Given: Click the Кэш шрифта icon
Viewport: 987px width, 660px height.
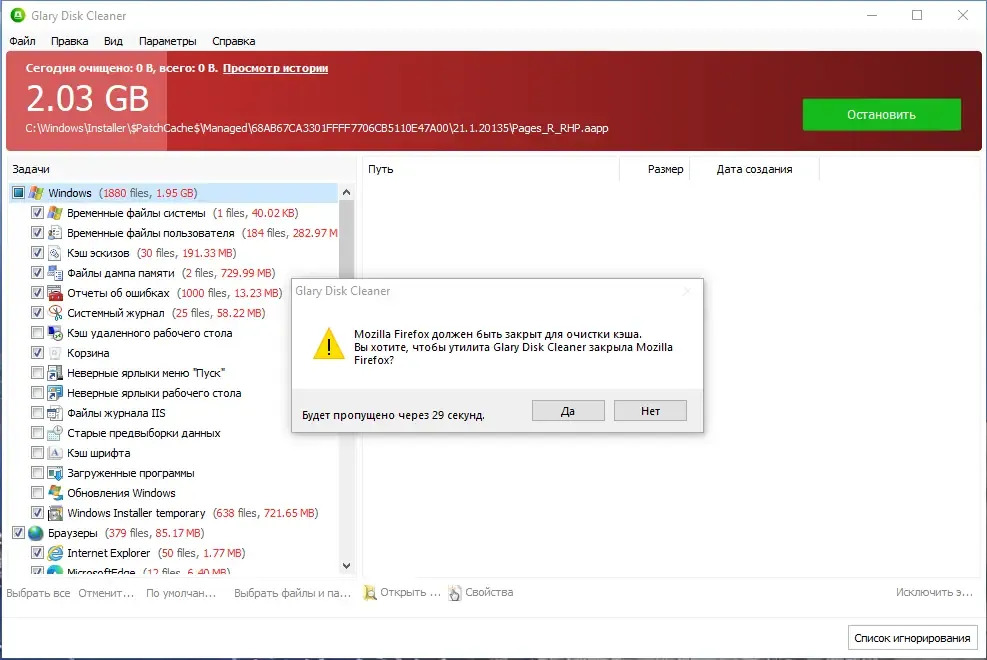Looking at the screenshot, I should pos(55,453).
